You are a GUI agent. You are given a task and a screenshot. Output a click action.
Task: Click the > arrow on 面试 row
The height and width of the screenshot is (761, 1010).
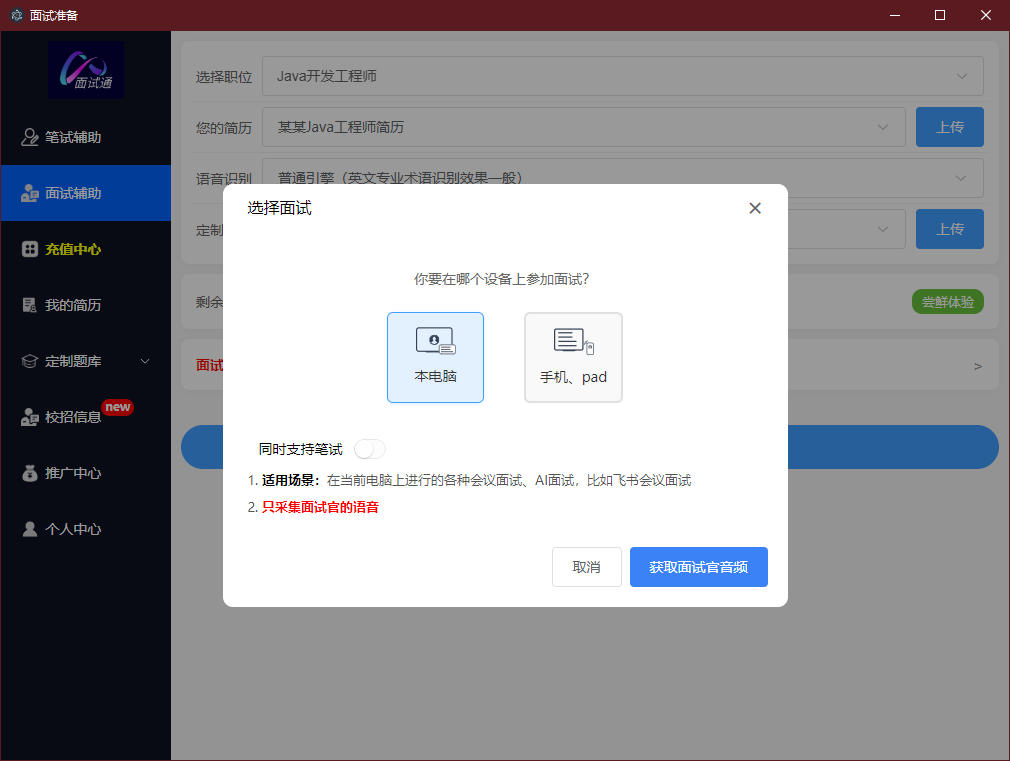click(978, 366)
